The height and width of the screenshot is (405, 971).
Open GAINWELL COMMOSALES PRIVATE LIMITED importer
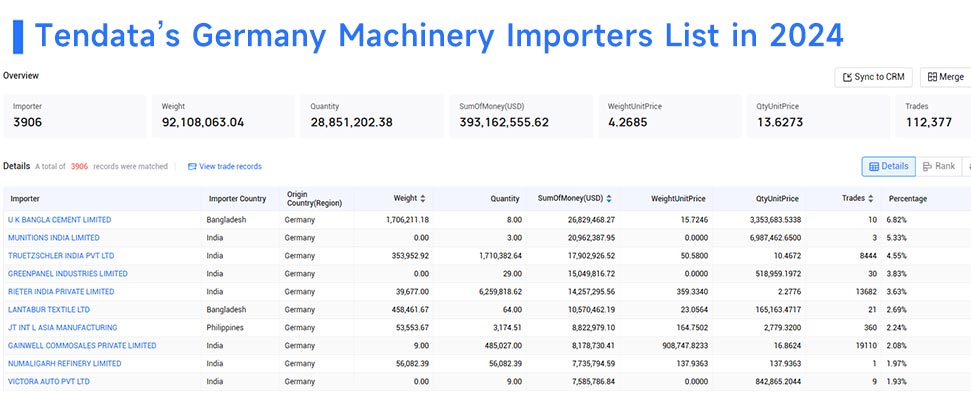(82, 346)
